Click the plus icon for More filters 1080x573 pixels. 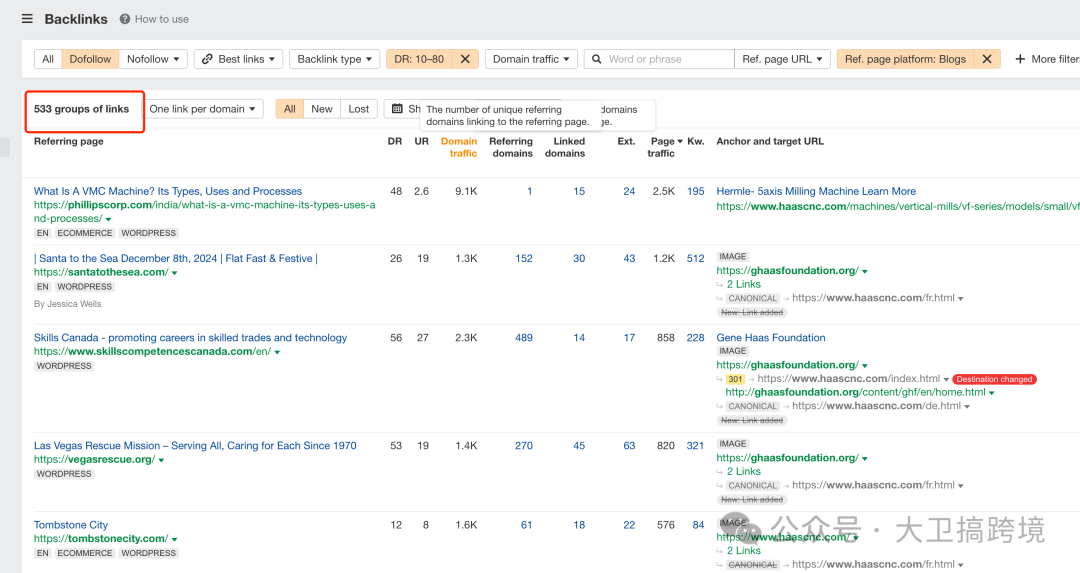point(1020,59)
